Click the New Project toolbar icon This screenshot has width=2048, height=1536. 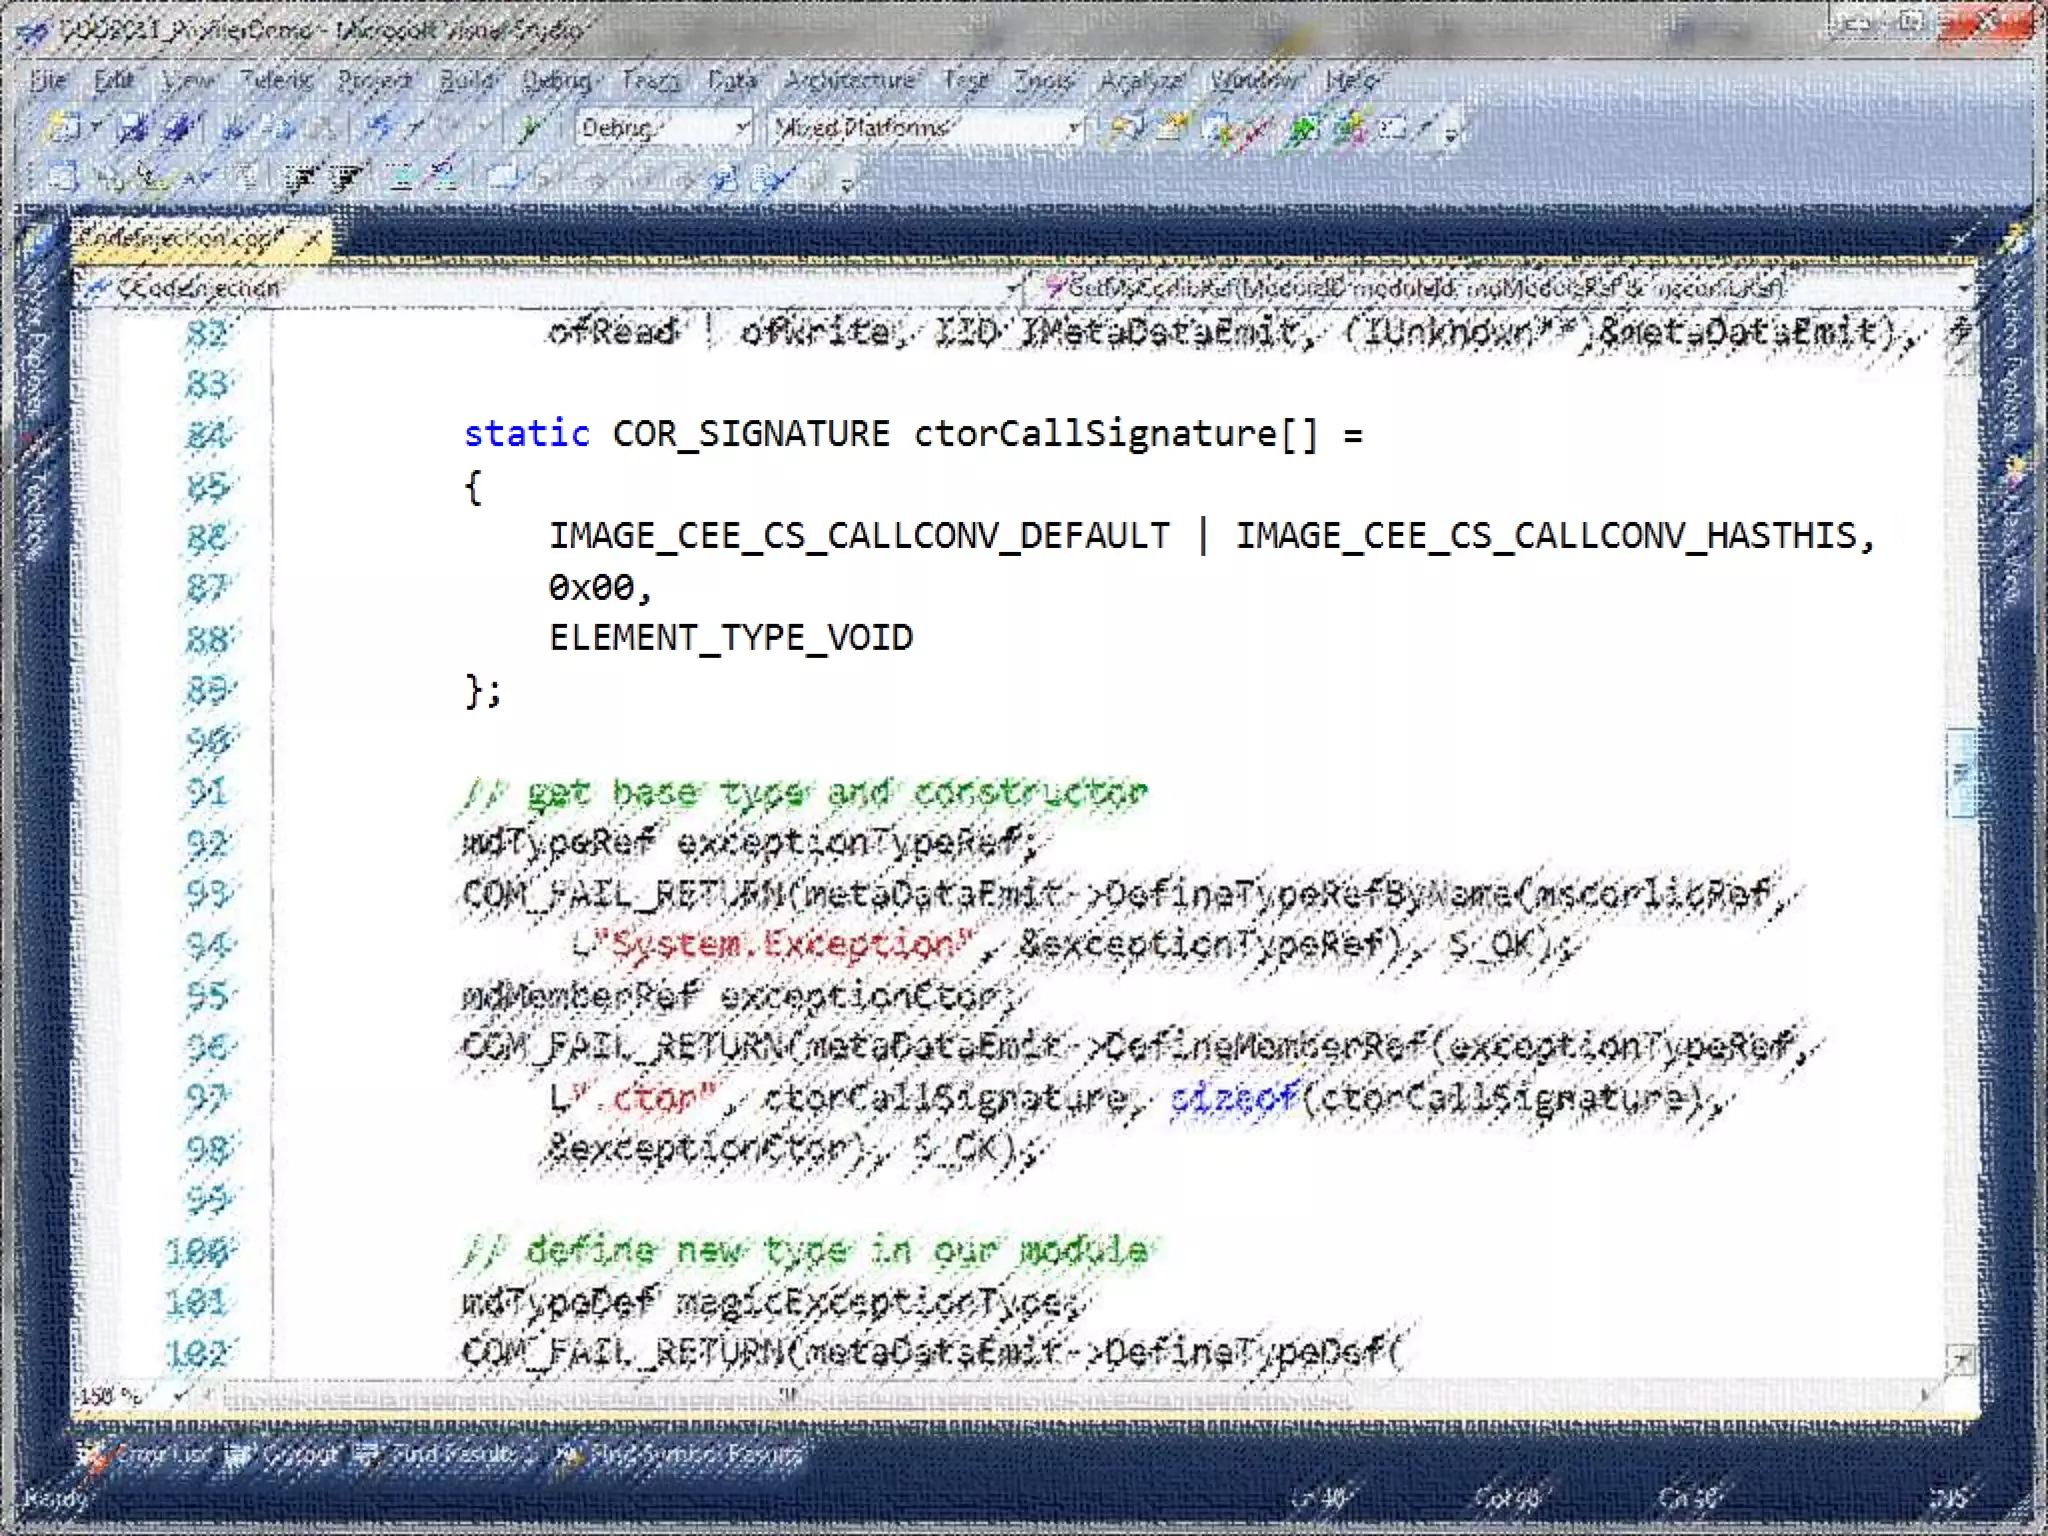[62, 128]
